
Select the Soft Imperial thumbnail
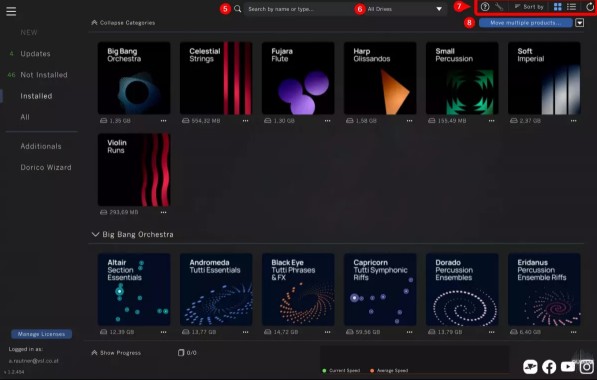[x=544, y=78]
